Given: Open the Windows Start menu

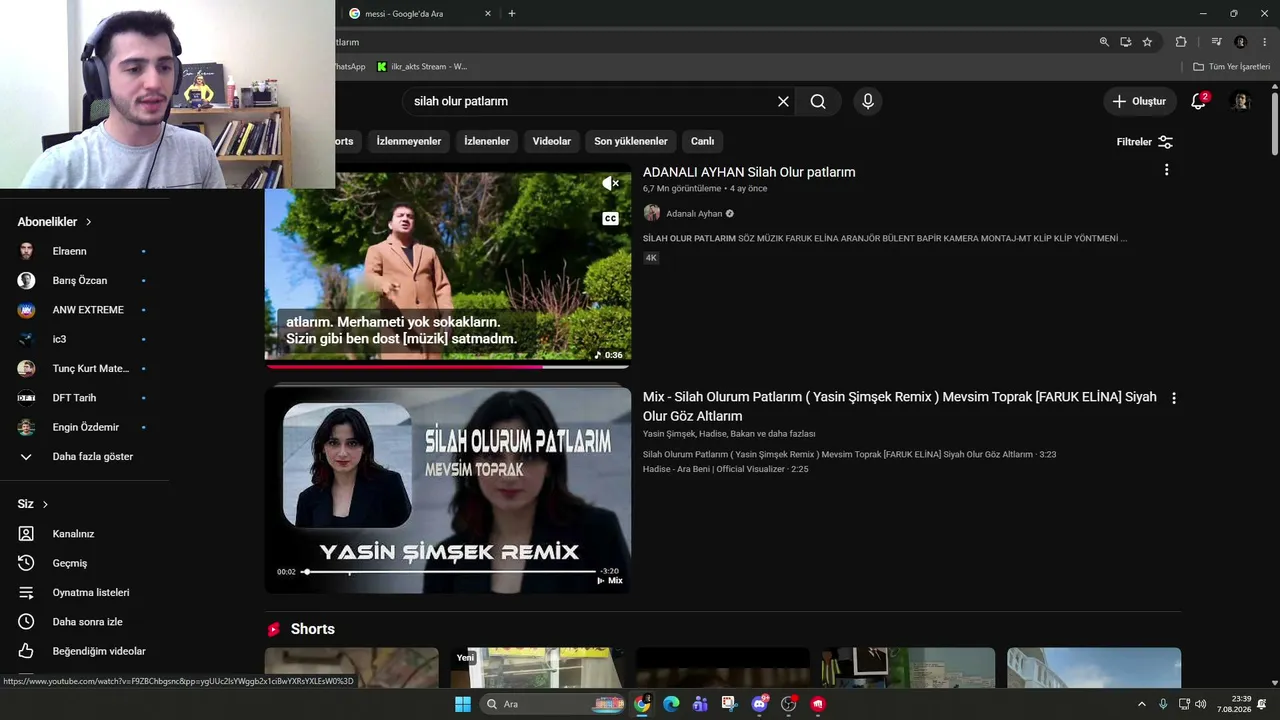Looking at the screenshot, I should [x=463, y=704].
